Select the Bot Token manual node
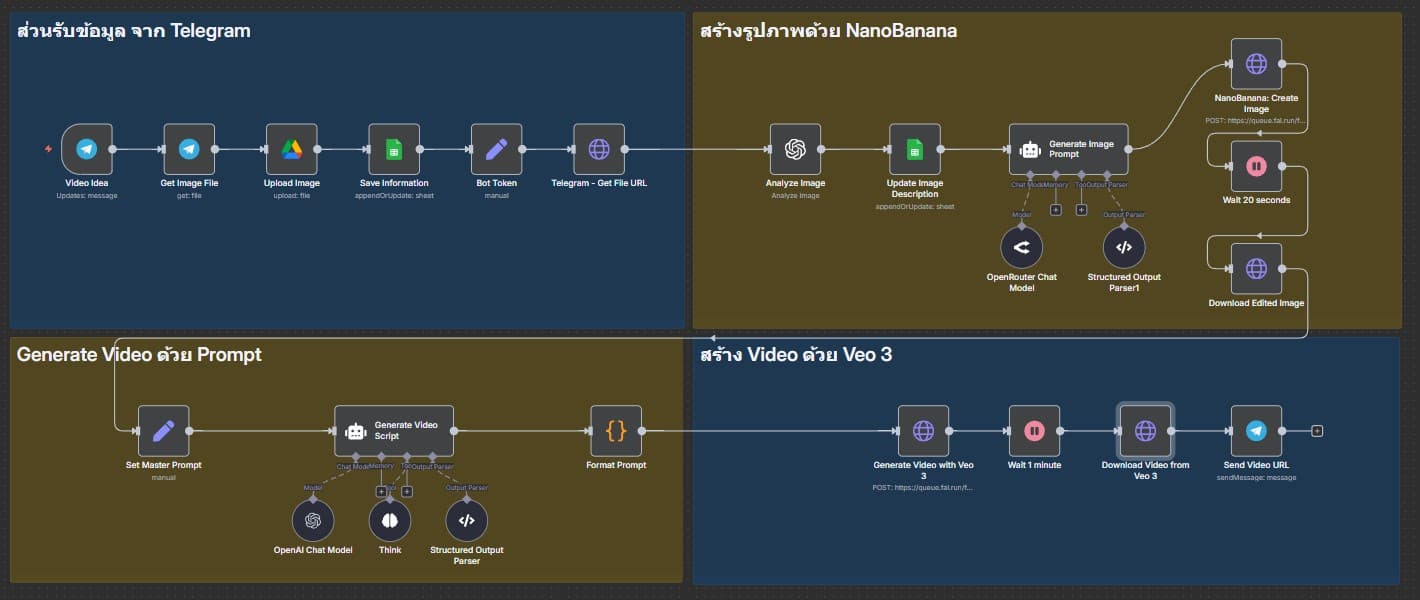The image size is (1420, 600). (x=496, y=150)
